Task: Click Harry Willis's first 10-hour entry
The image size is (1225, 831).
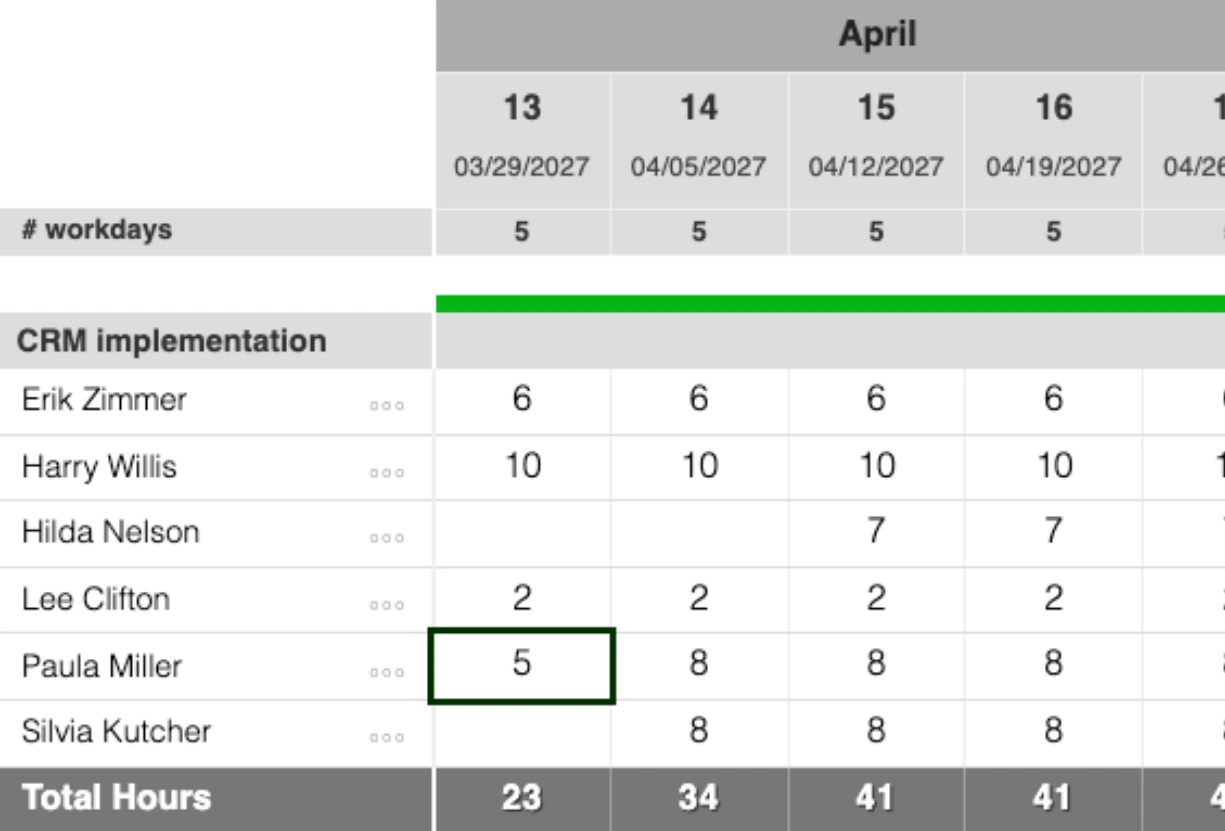Action: (x=523, y=467)
